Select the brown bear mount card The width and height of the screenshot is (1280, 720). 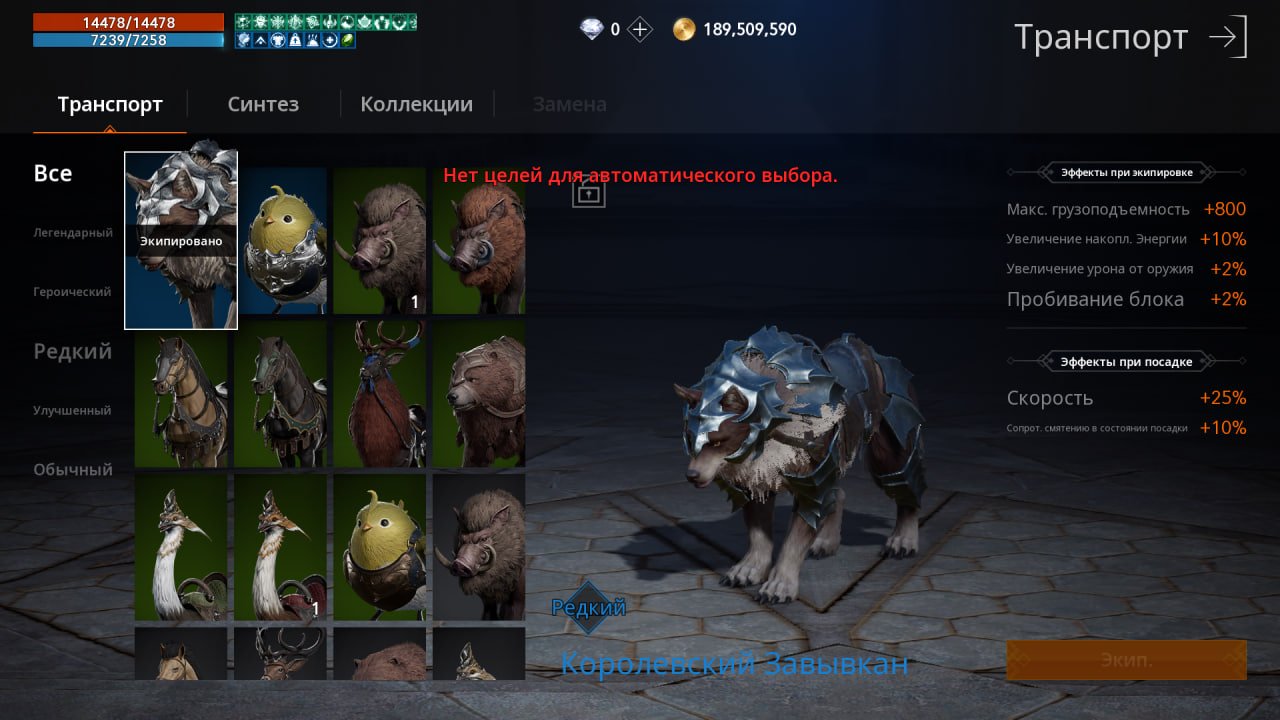coord(479,394)
